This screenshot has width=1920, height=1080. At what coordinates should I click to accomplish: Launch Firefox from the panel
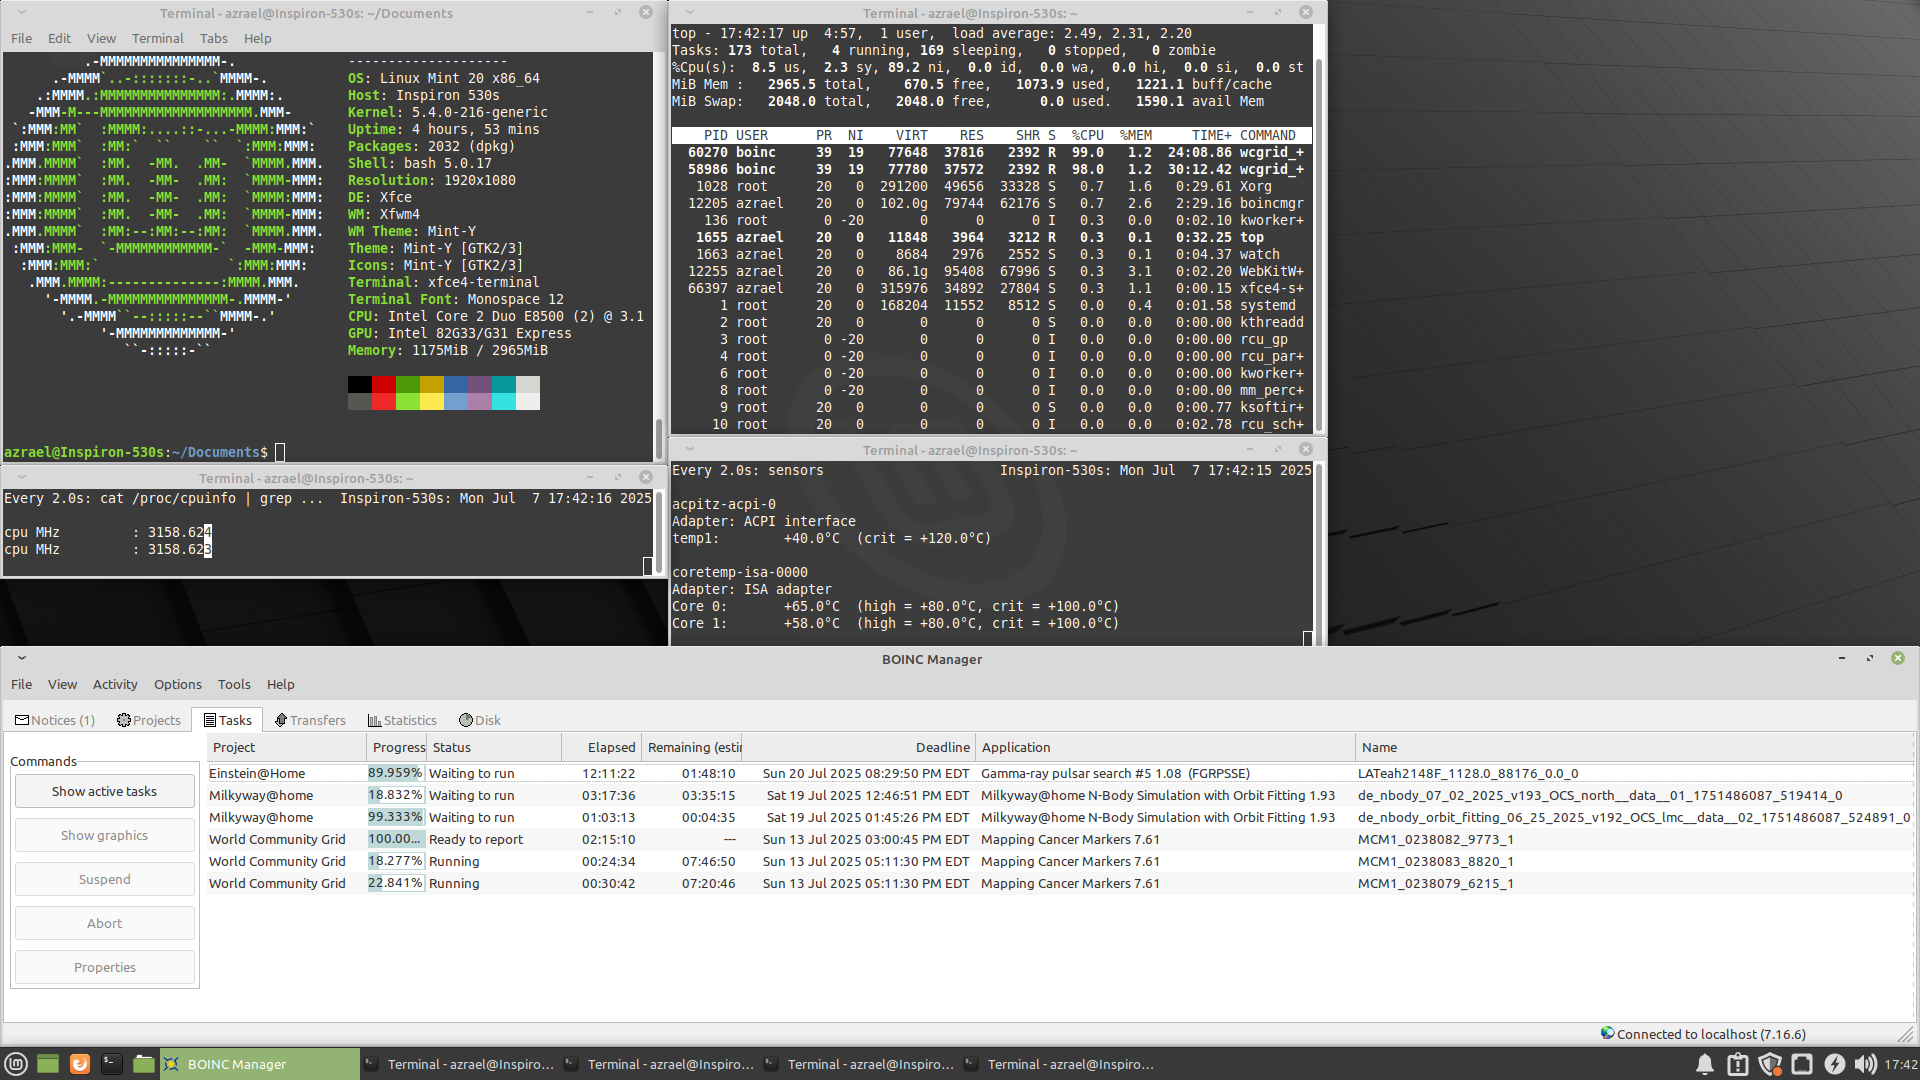(x=80, y=1064)
